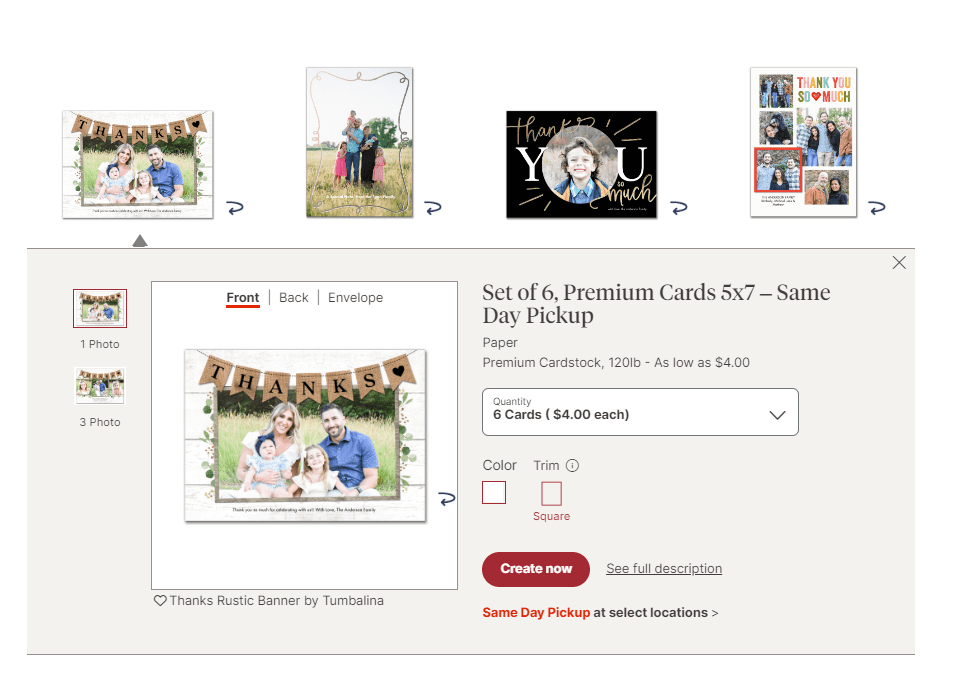Flip the black Thank You card

coord(678,208)
